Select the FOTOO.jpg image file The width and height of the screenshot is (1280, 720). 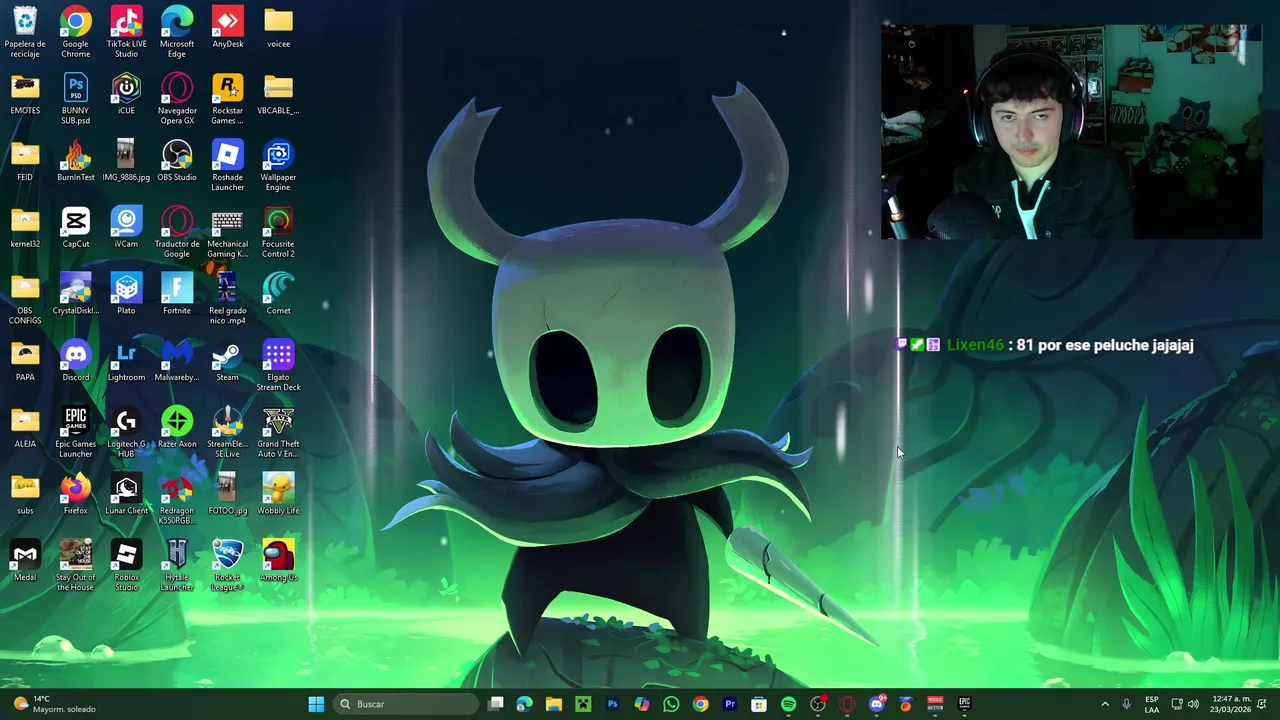pos(227,495)
